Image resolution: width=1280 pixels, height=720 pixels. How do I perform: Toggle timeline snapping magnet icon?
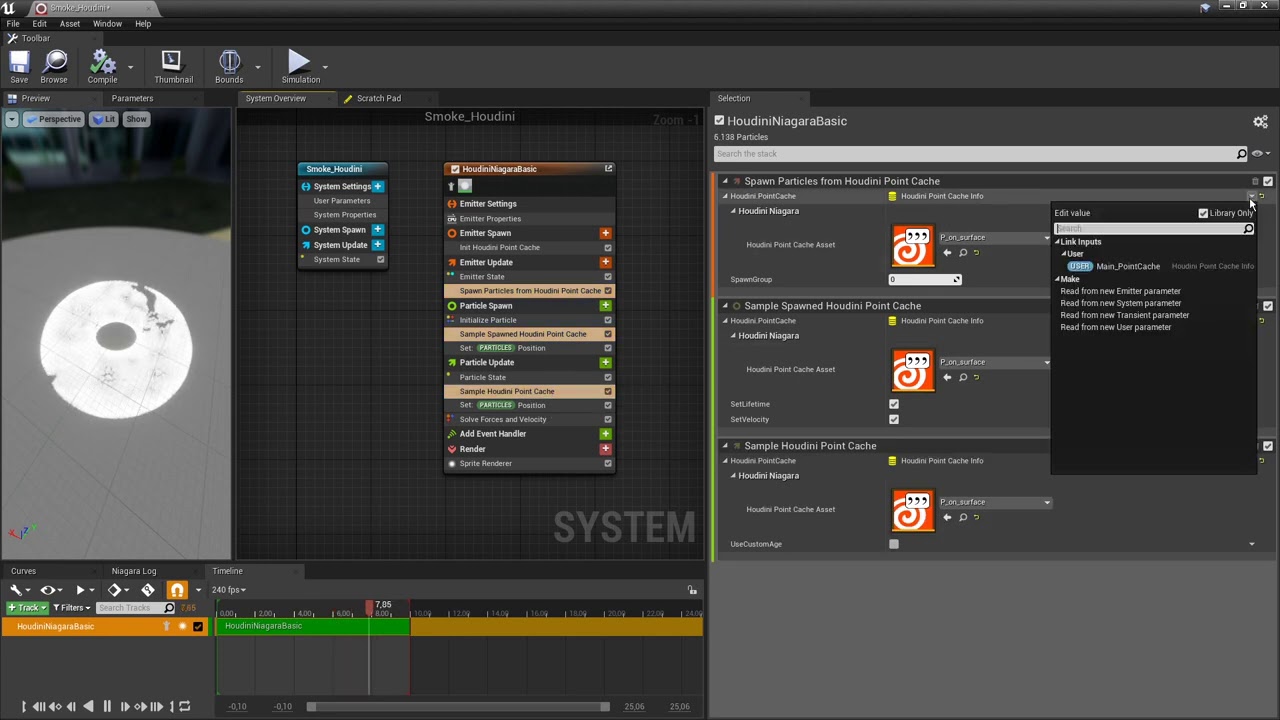[177, 590]
